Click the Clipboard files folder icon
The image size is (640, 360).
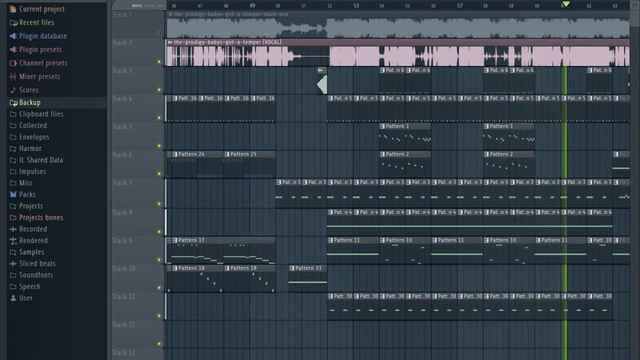(x=13, y=114)
